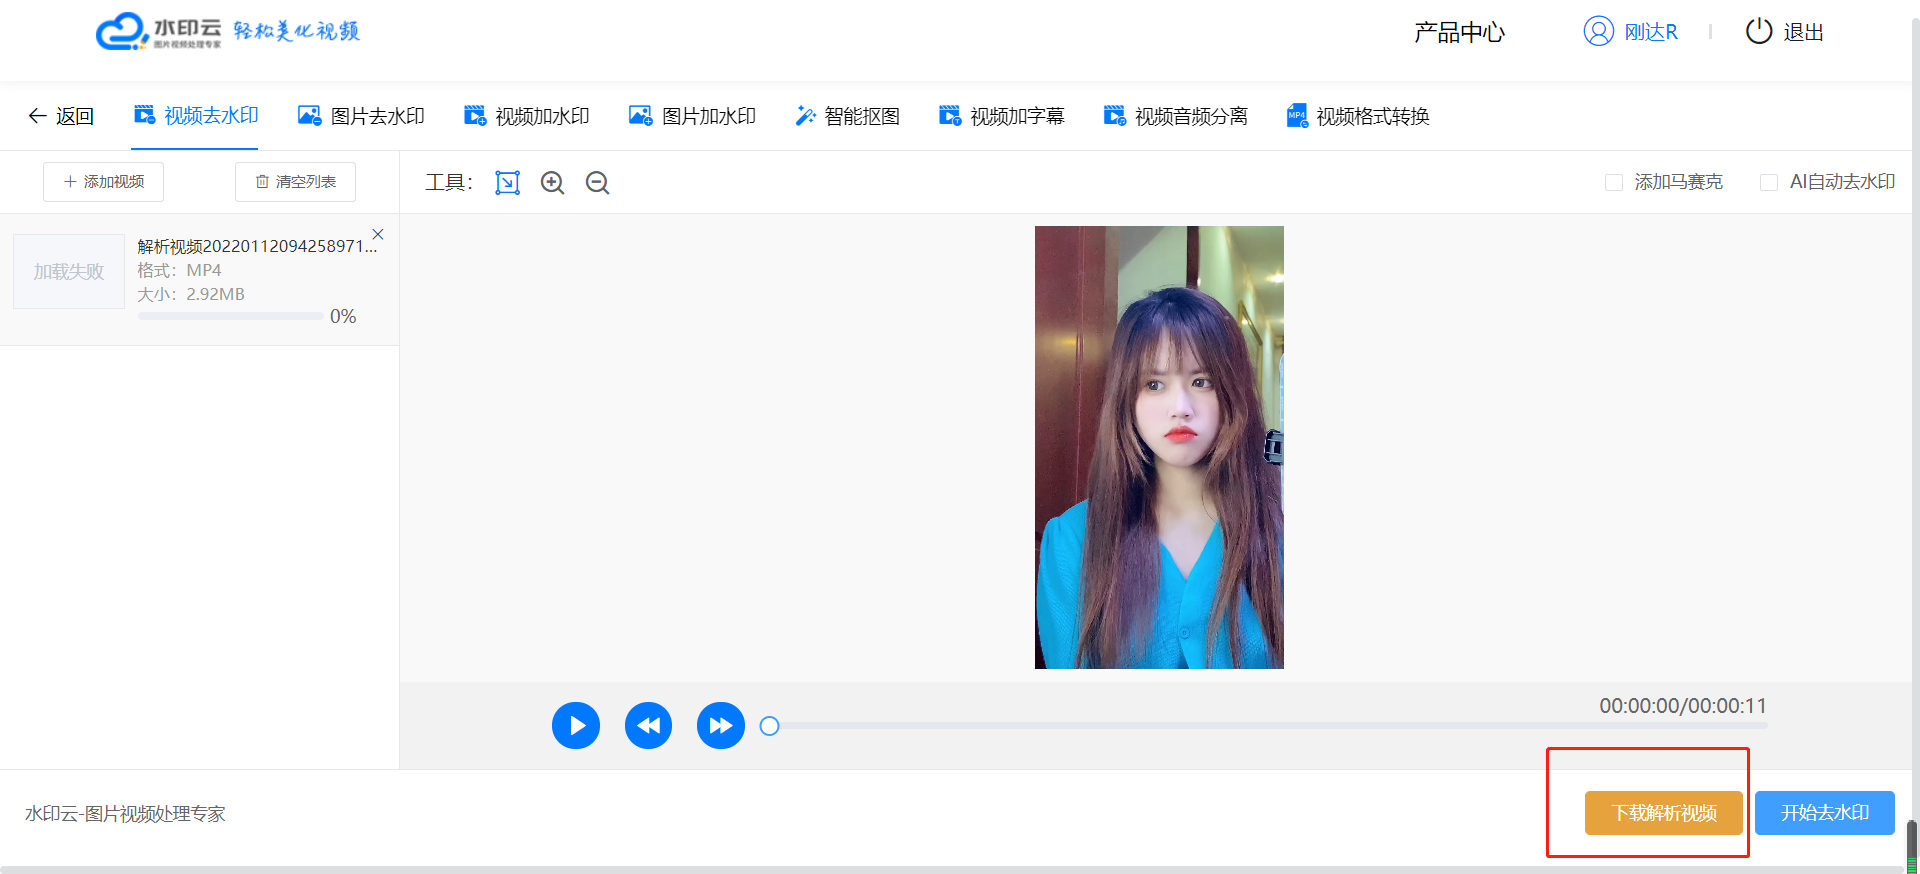The width and height of the screenshot is (1920, 874).
Task: Switch to the 智能抠图 tab
Action: coord(847,116)
